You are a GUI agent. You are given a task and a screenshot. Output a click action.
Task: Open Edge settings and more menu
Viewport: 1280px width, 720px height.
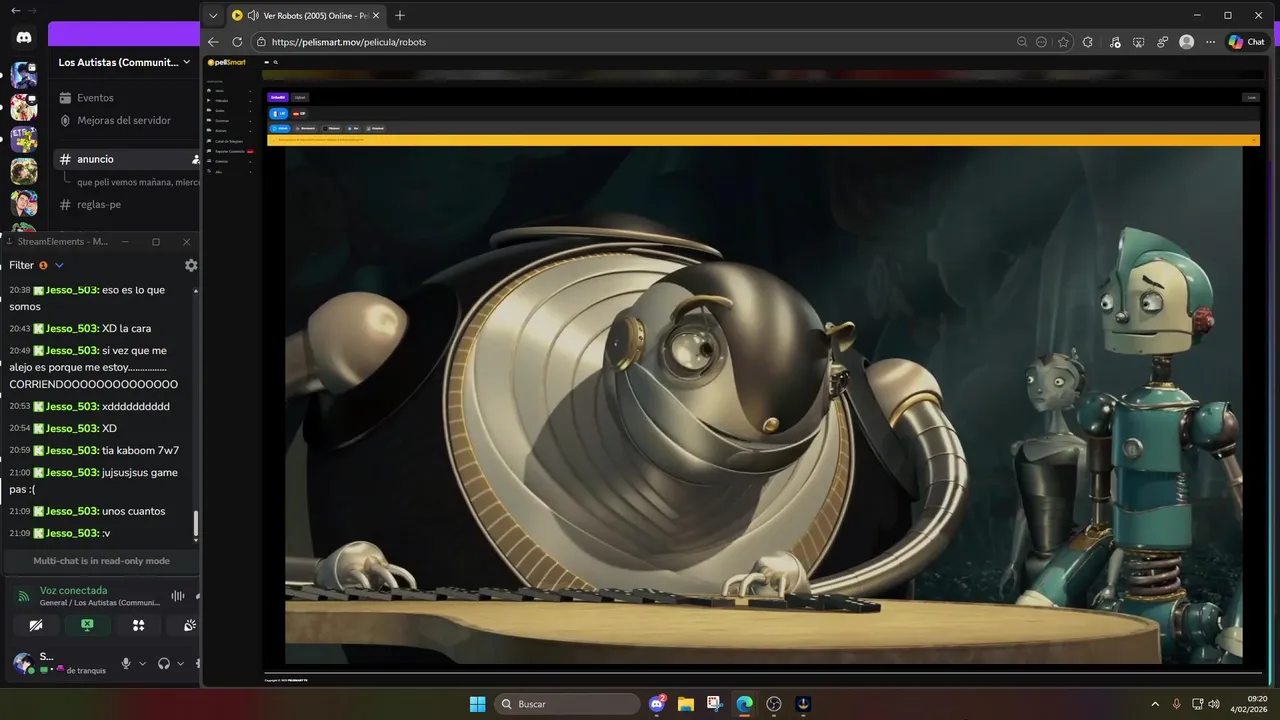[1211, 42]
